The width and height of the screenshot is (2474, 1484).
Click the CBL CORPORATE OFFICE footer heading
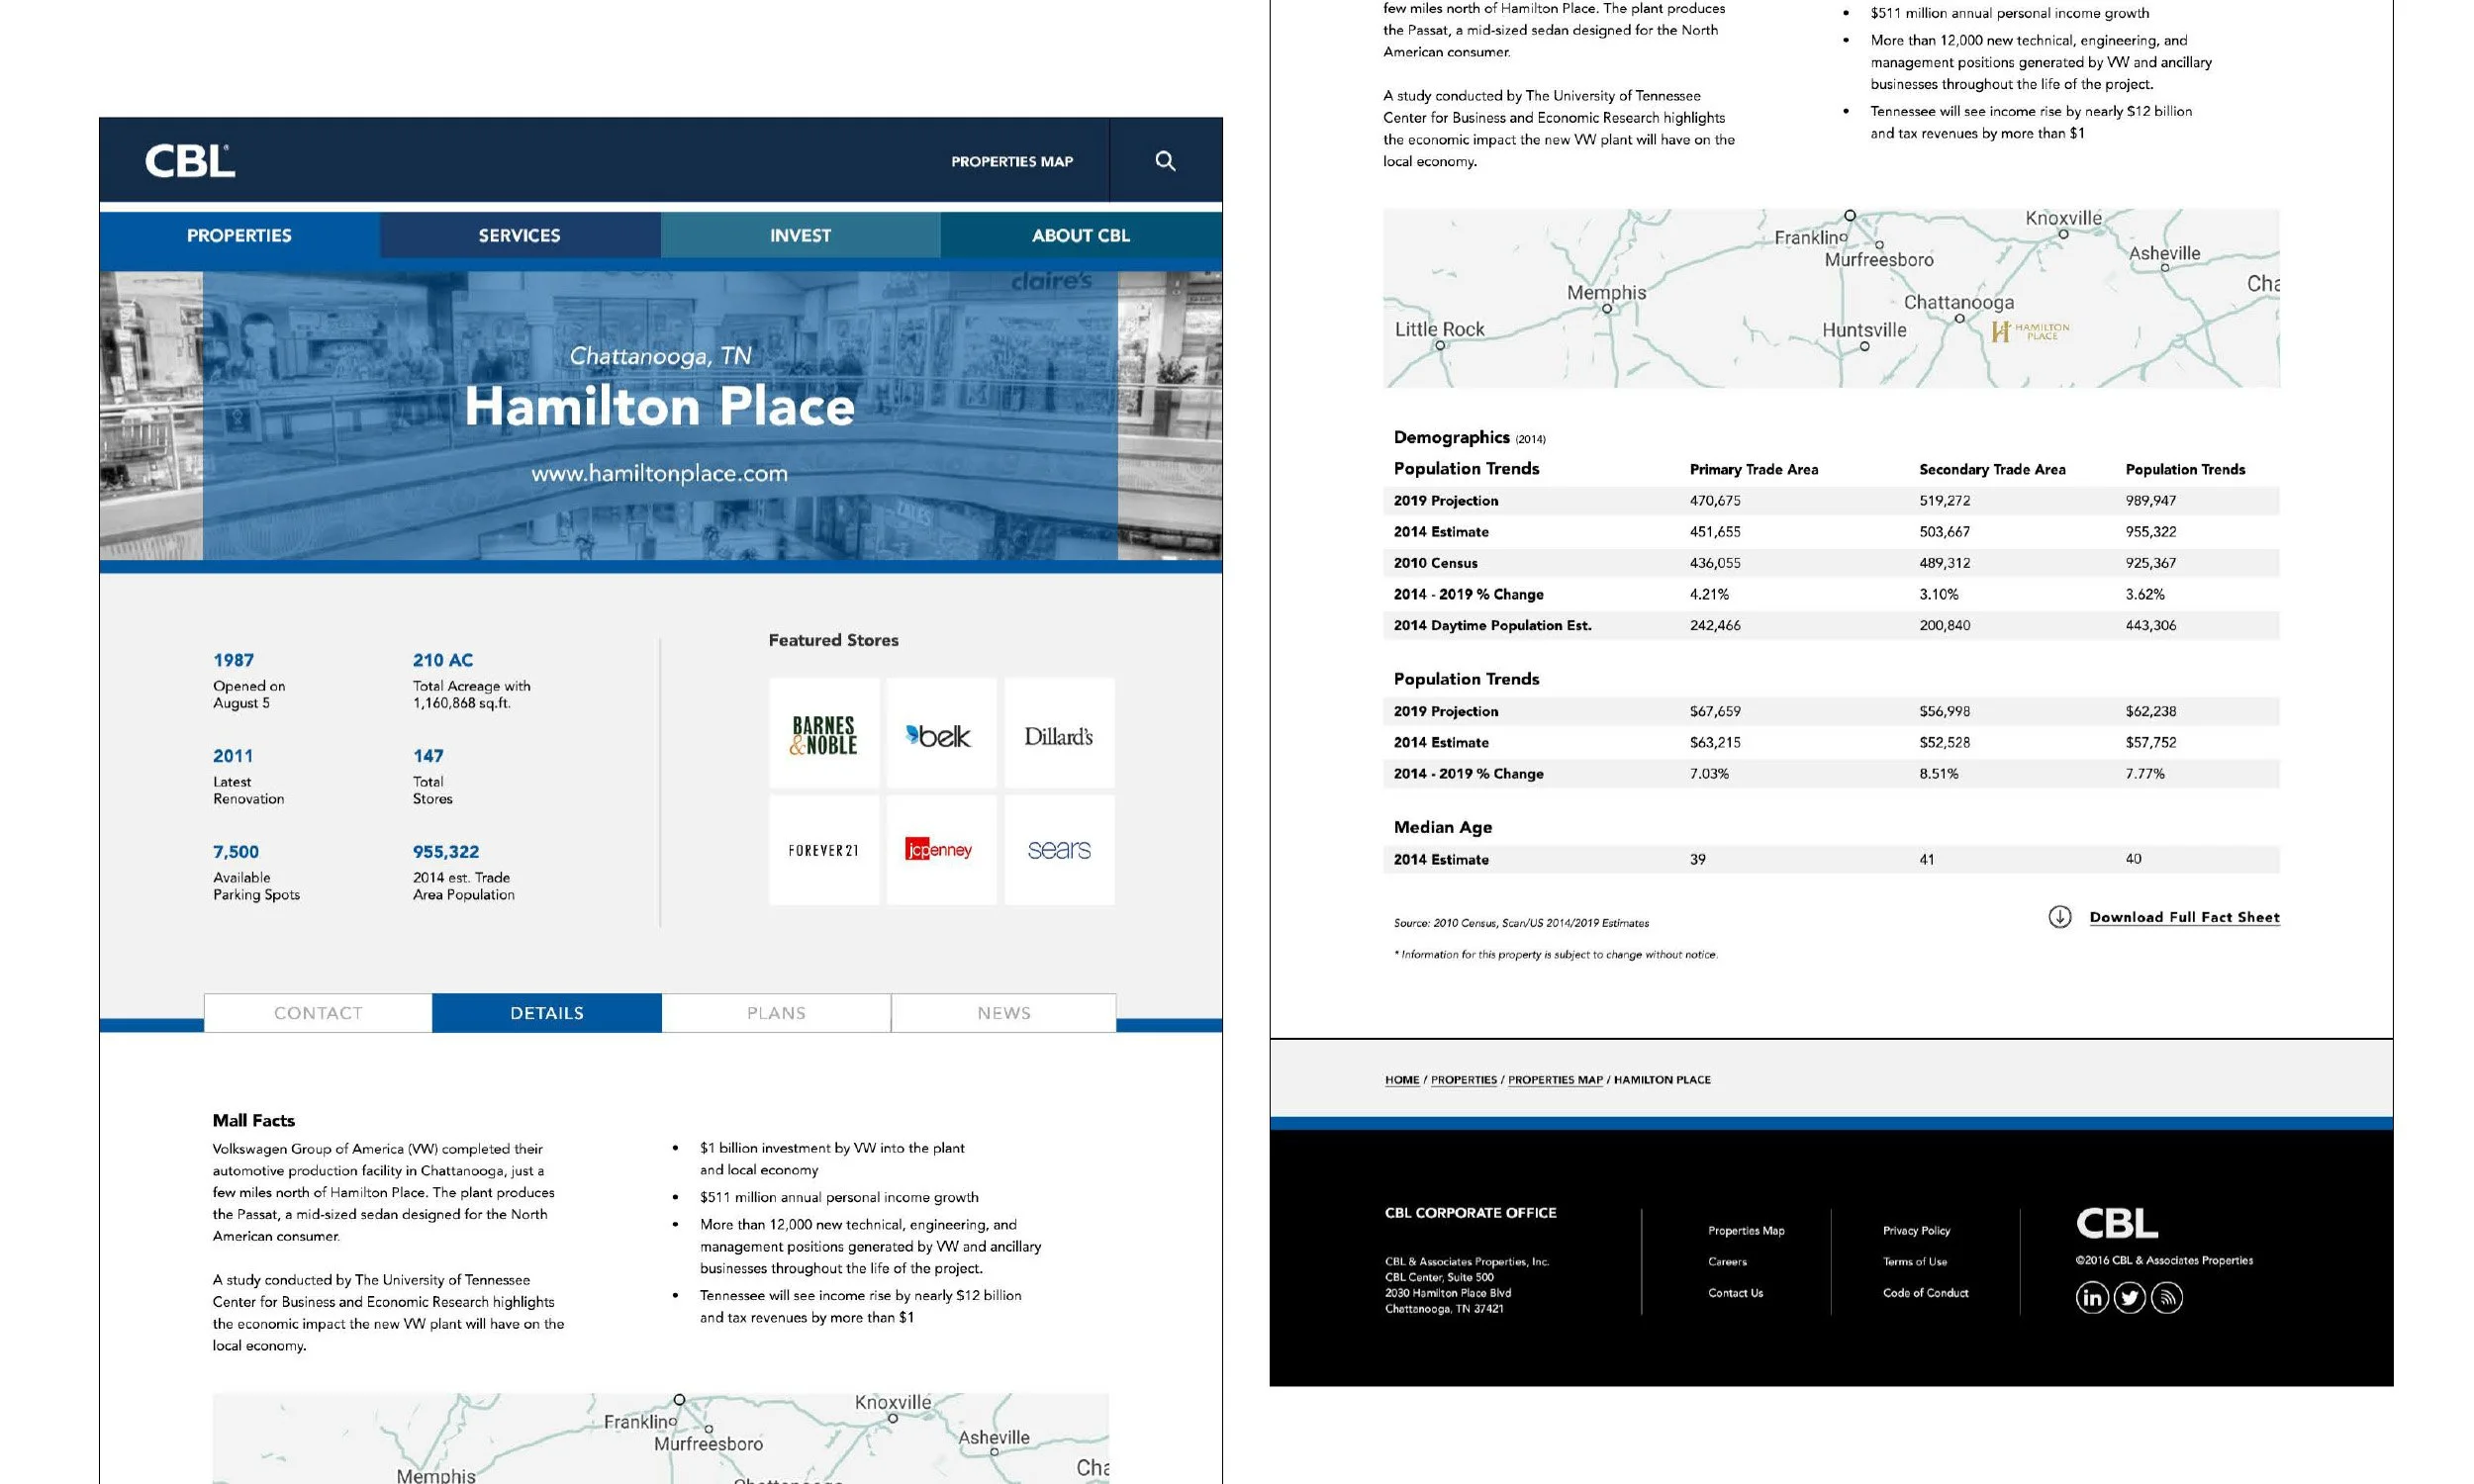tap(1470, 1213)
